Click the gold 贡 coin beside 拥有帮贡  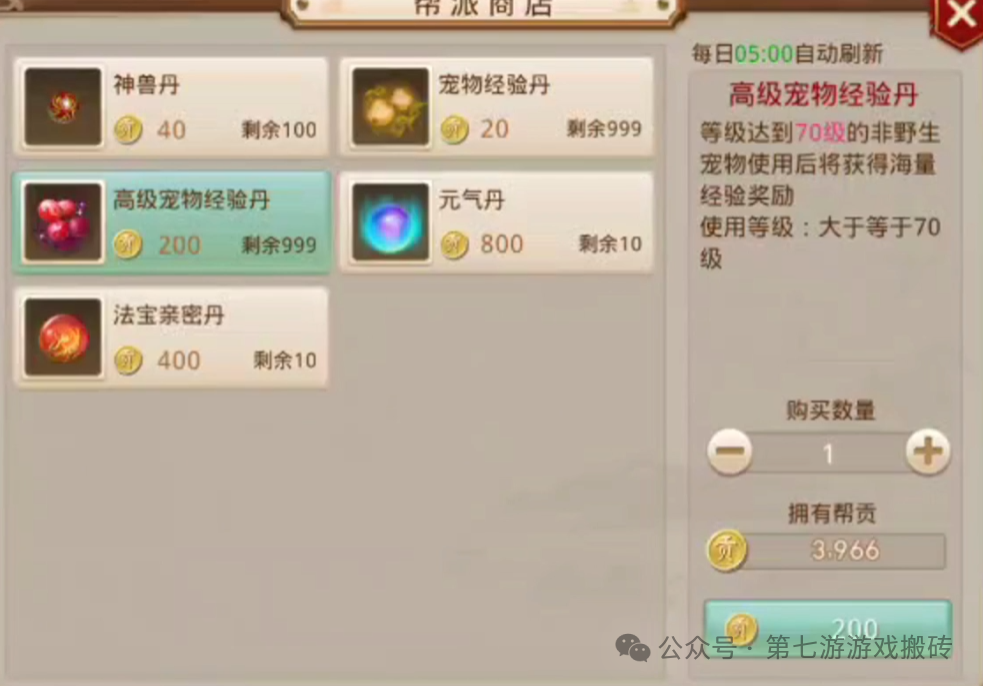pyautogui.click(x=727, y=551)
